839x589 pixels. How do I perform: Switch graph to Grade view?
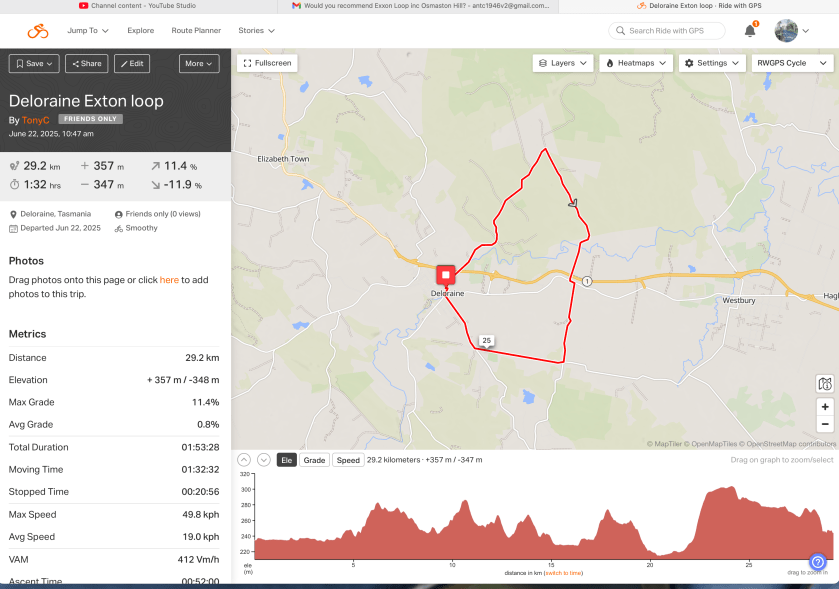click(x=314, y=460)
